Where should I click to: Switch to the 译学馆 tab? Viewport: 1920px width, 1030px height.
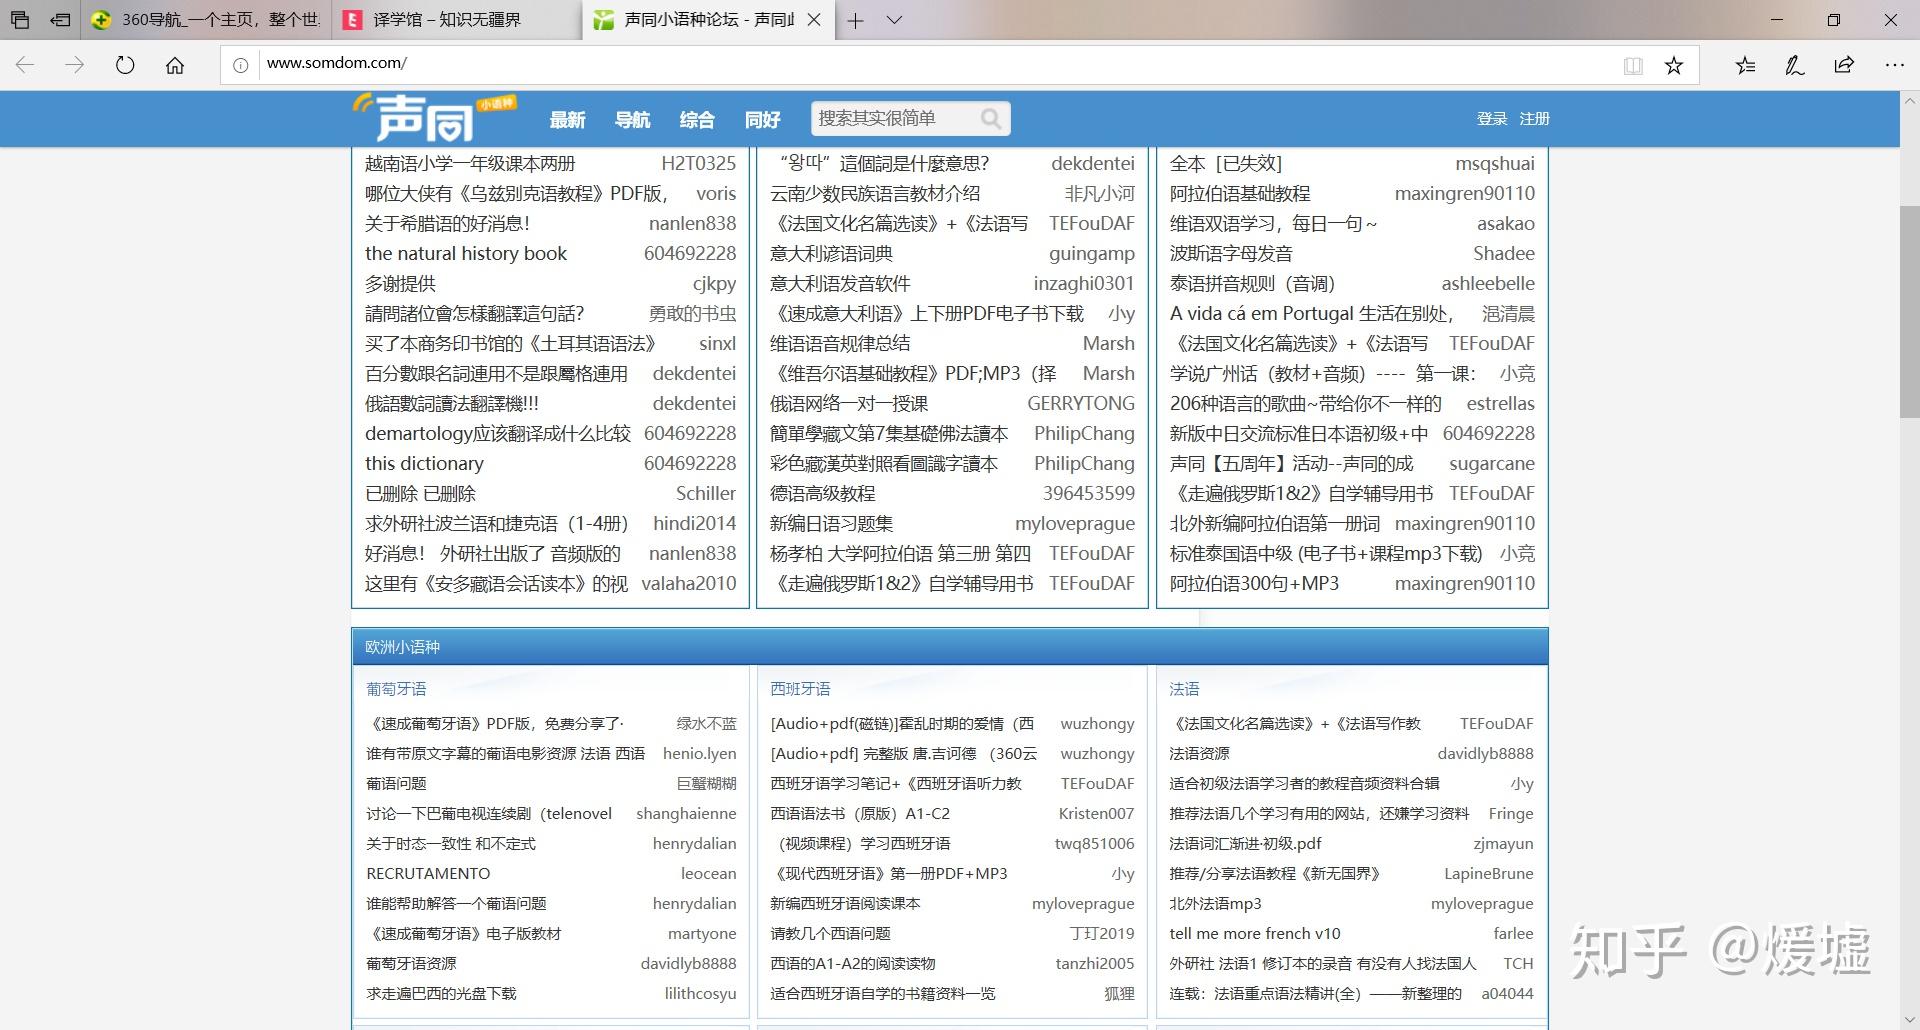click(x=456, y=20)
